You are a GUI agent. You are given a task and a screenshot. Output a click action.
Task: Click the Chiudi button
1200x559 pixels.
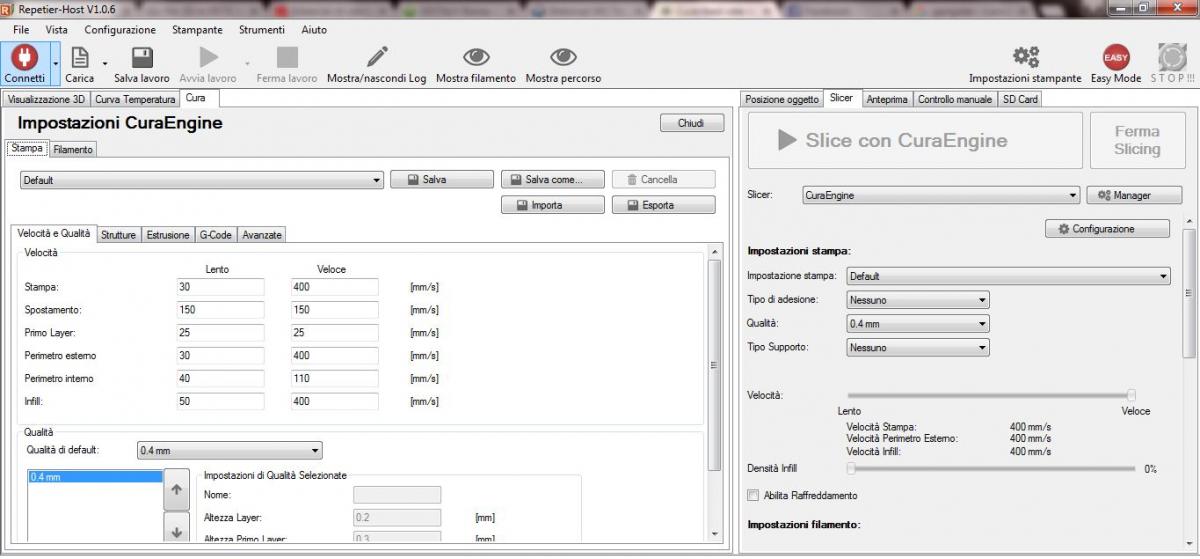692,123
